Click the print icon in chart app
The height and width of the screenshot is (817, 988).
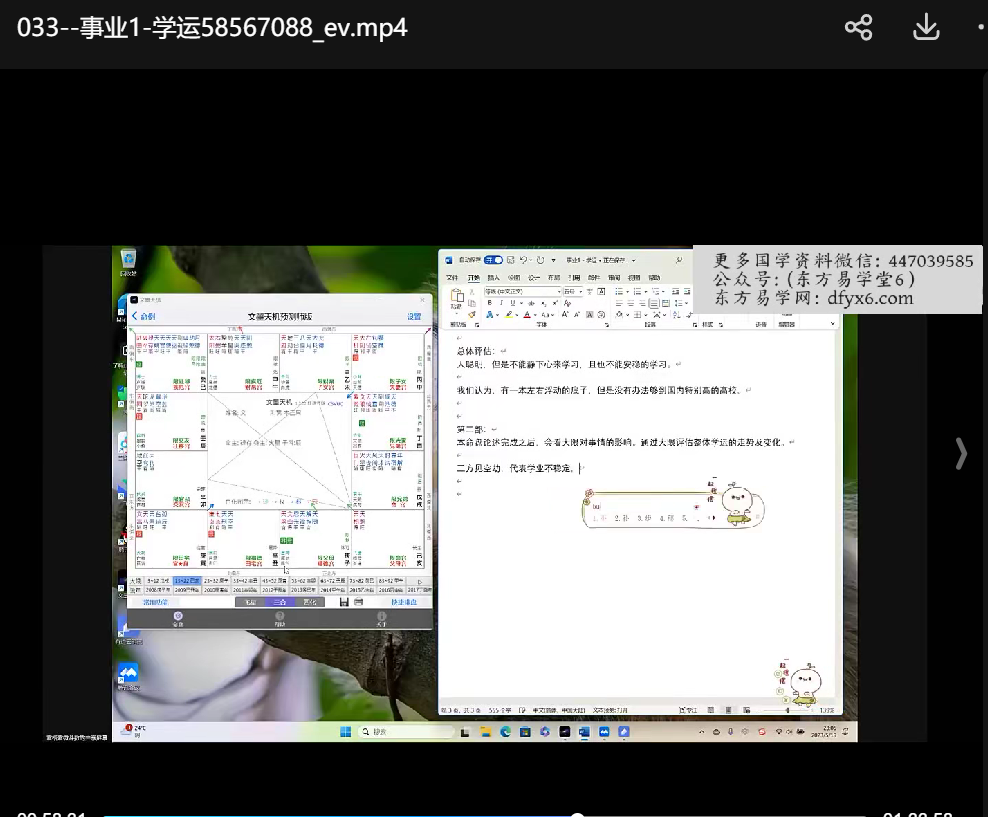(359, 602)
